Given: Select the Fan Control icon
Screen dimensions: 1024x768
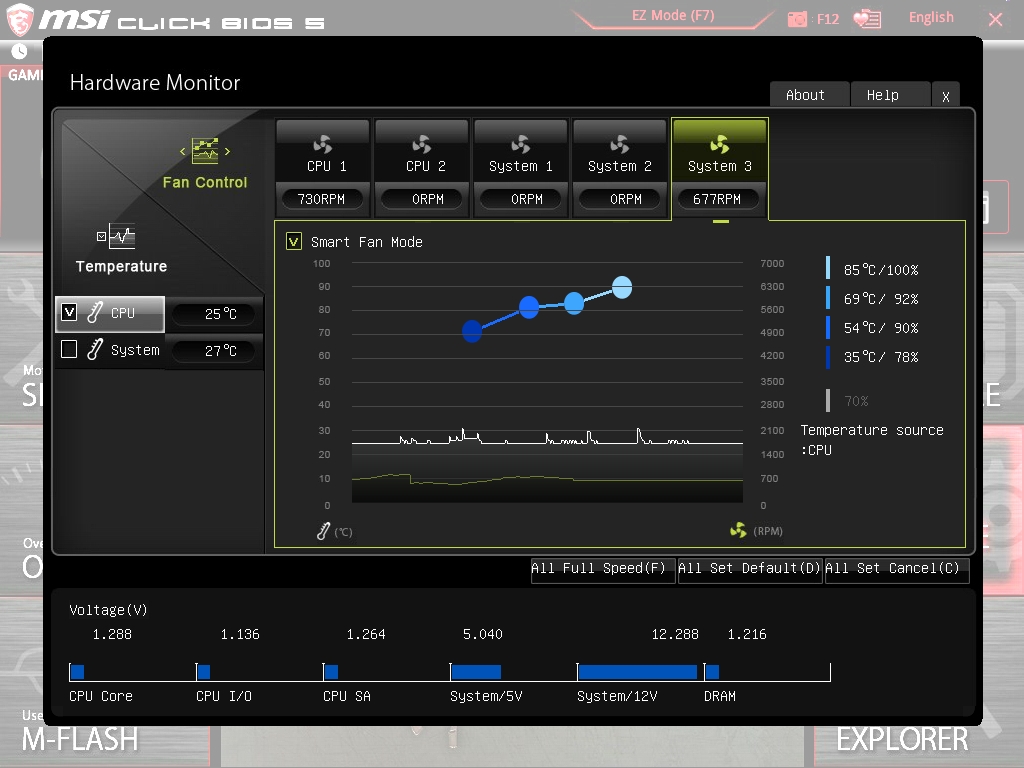Looking at the screenshot, I should click(205, 152).
